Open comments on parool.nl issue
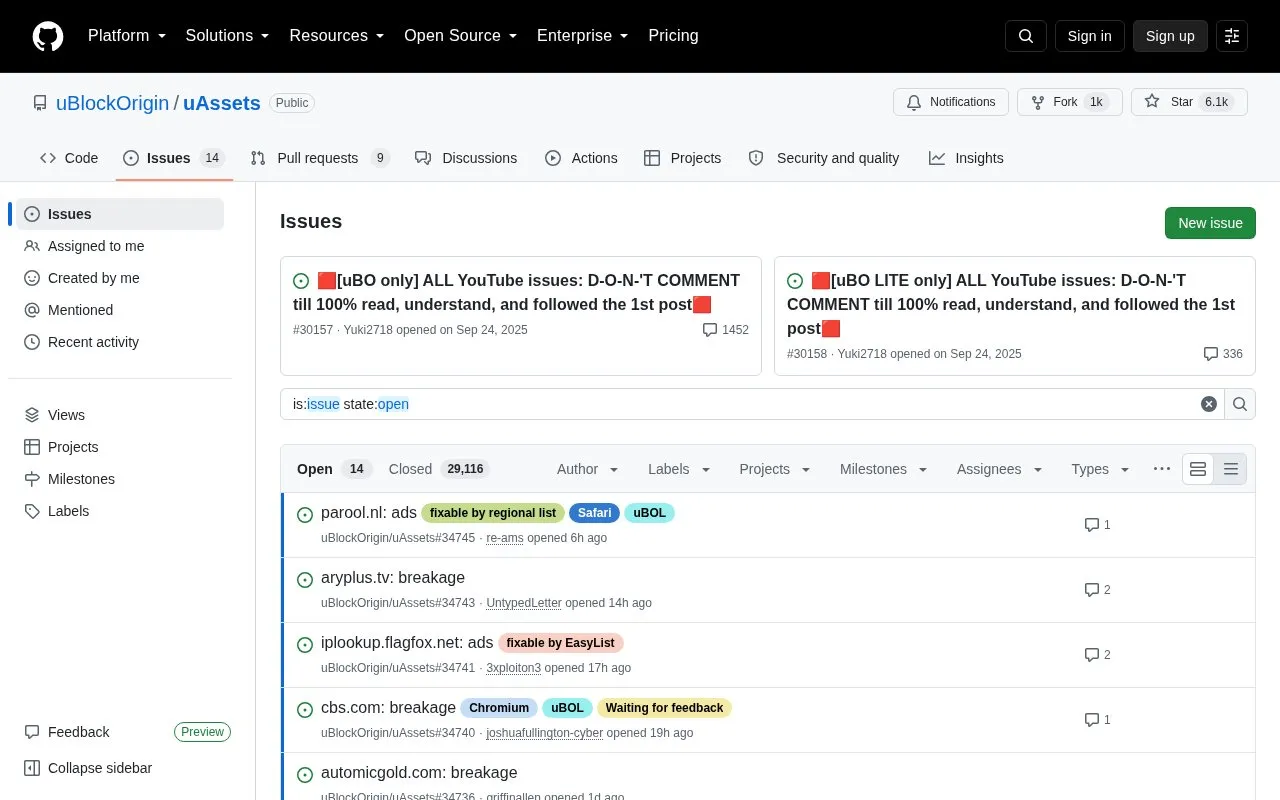This screenshot has height=800, width=1280. (x=1098, y=525)
